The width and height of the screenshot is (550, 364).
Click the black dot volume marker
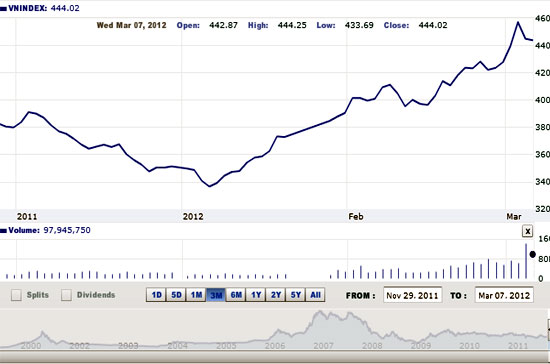(x=532, y=255)
